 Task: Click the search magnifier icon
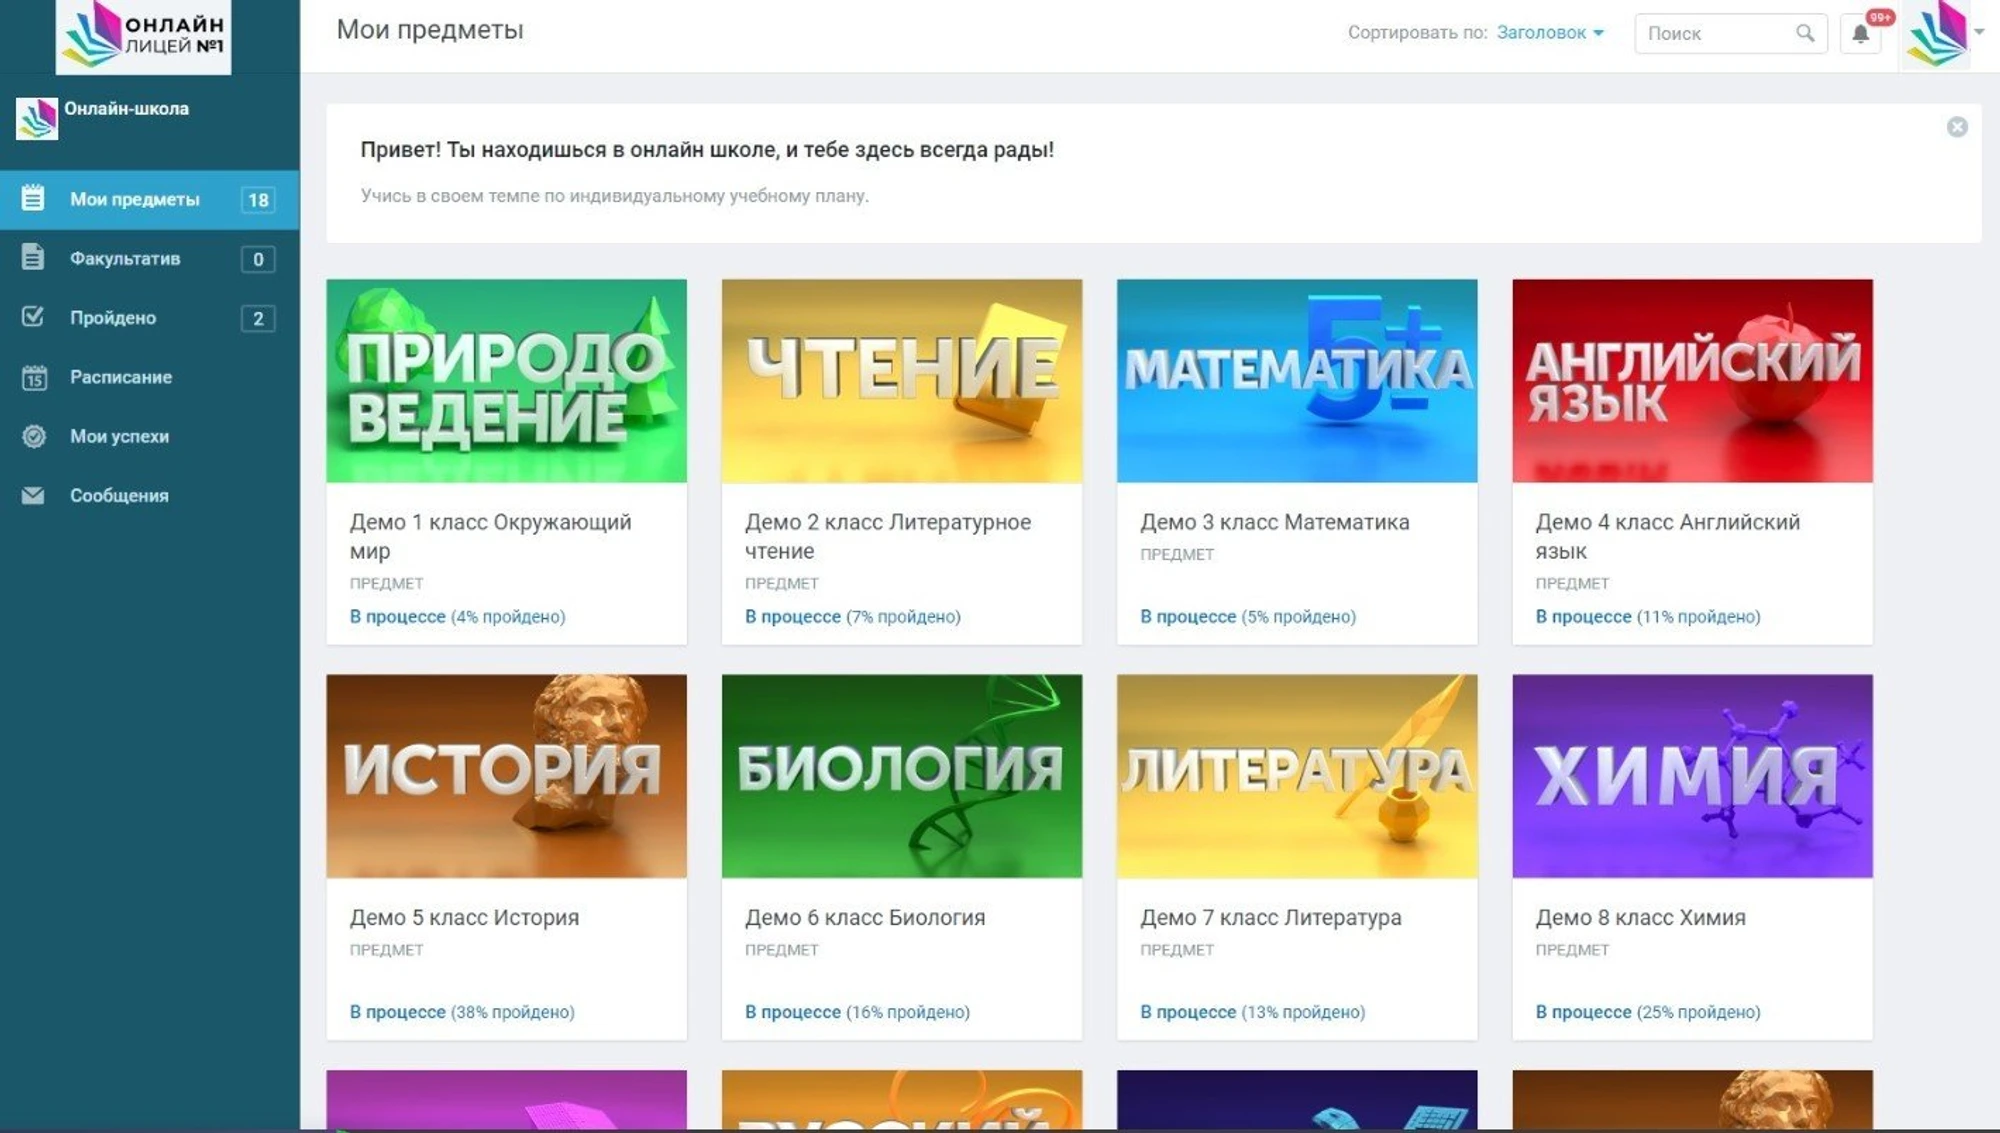coord(1804,33)
